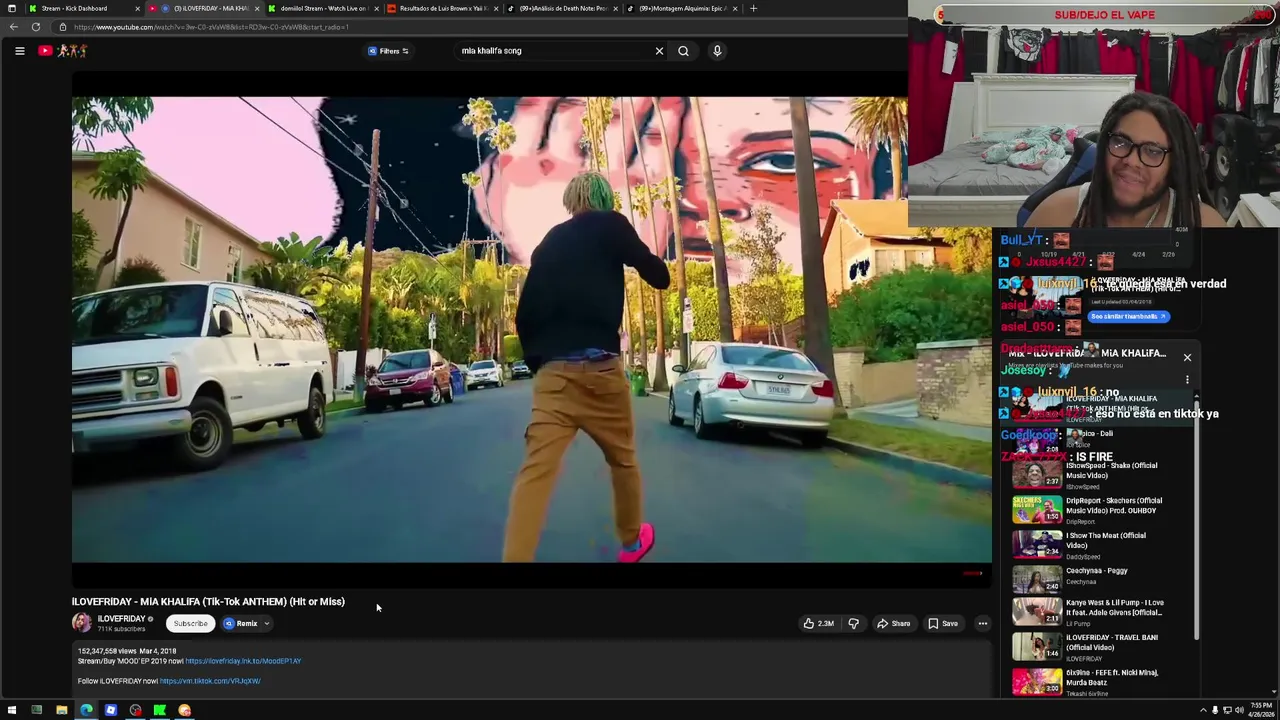
Task: Open File Explorer from taskbar
Action: click(x=61, y=710)
